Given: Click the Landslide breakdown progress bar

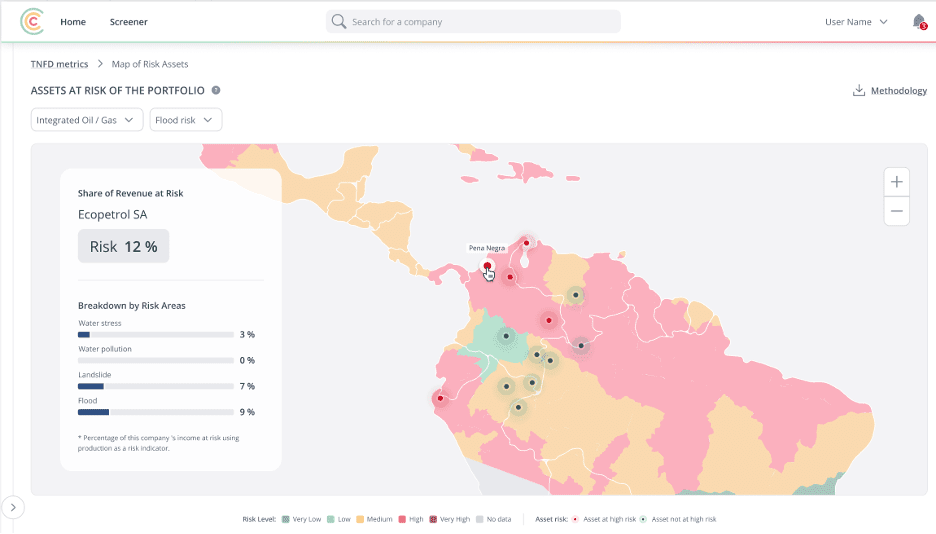Looking at the screenshot, I should pos(155,386).
